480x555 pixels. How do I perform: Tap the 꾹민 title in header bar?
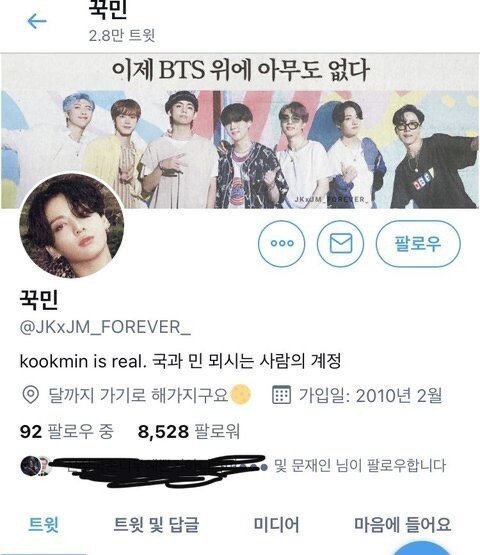click(108, 8)
